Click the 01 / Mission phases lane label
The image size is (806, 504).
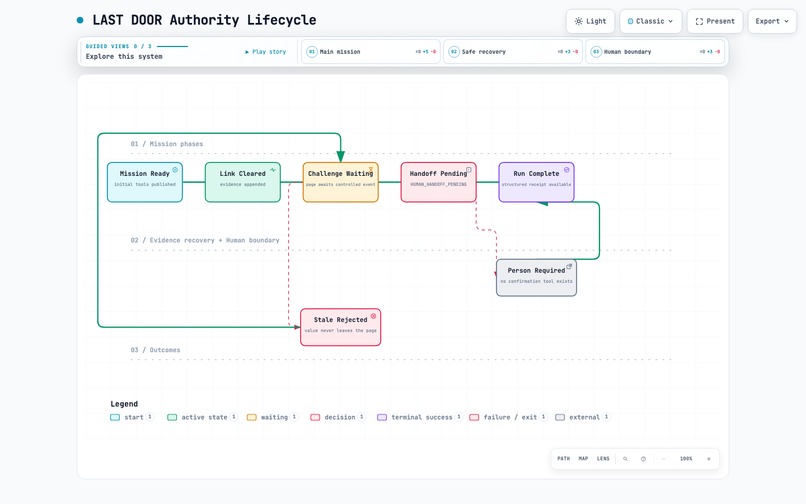pos(167,144)
